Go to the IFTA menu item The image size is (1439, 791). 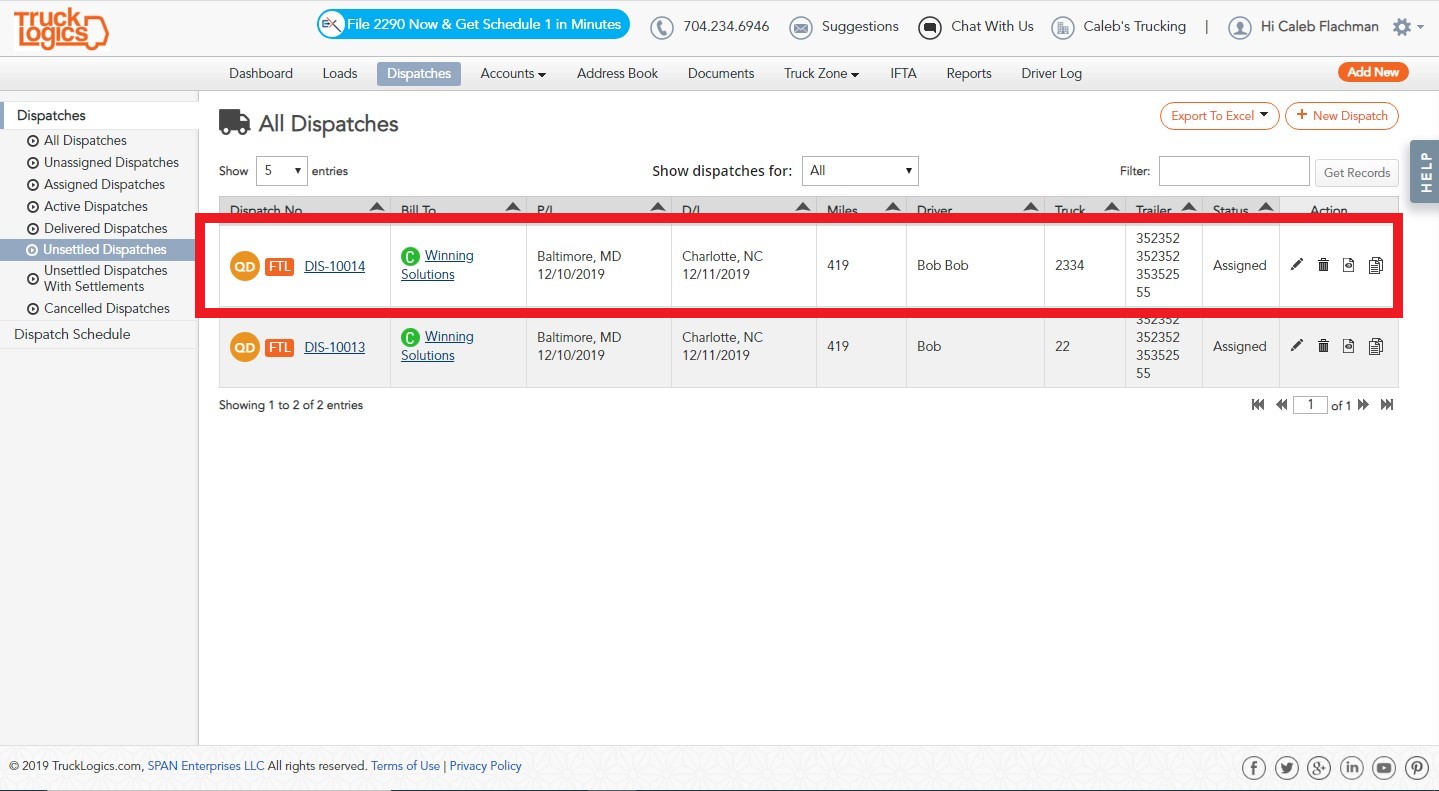point(903,73)
